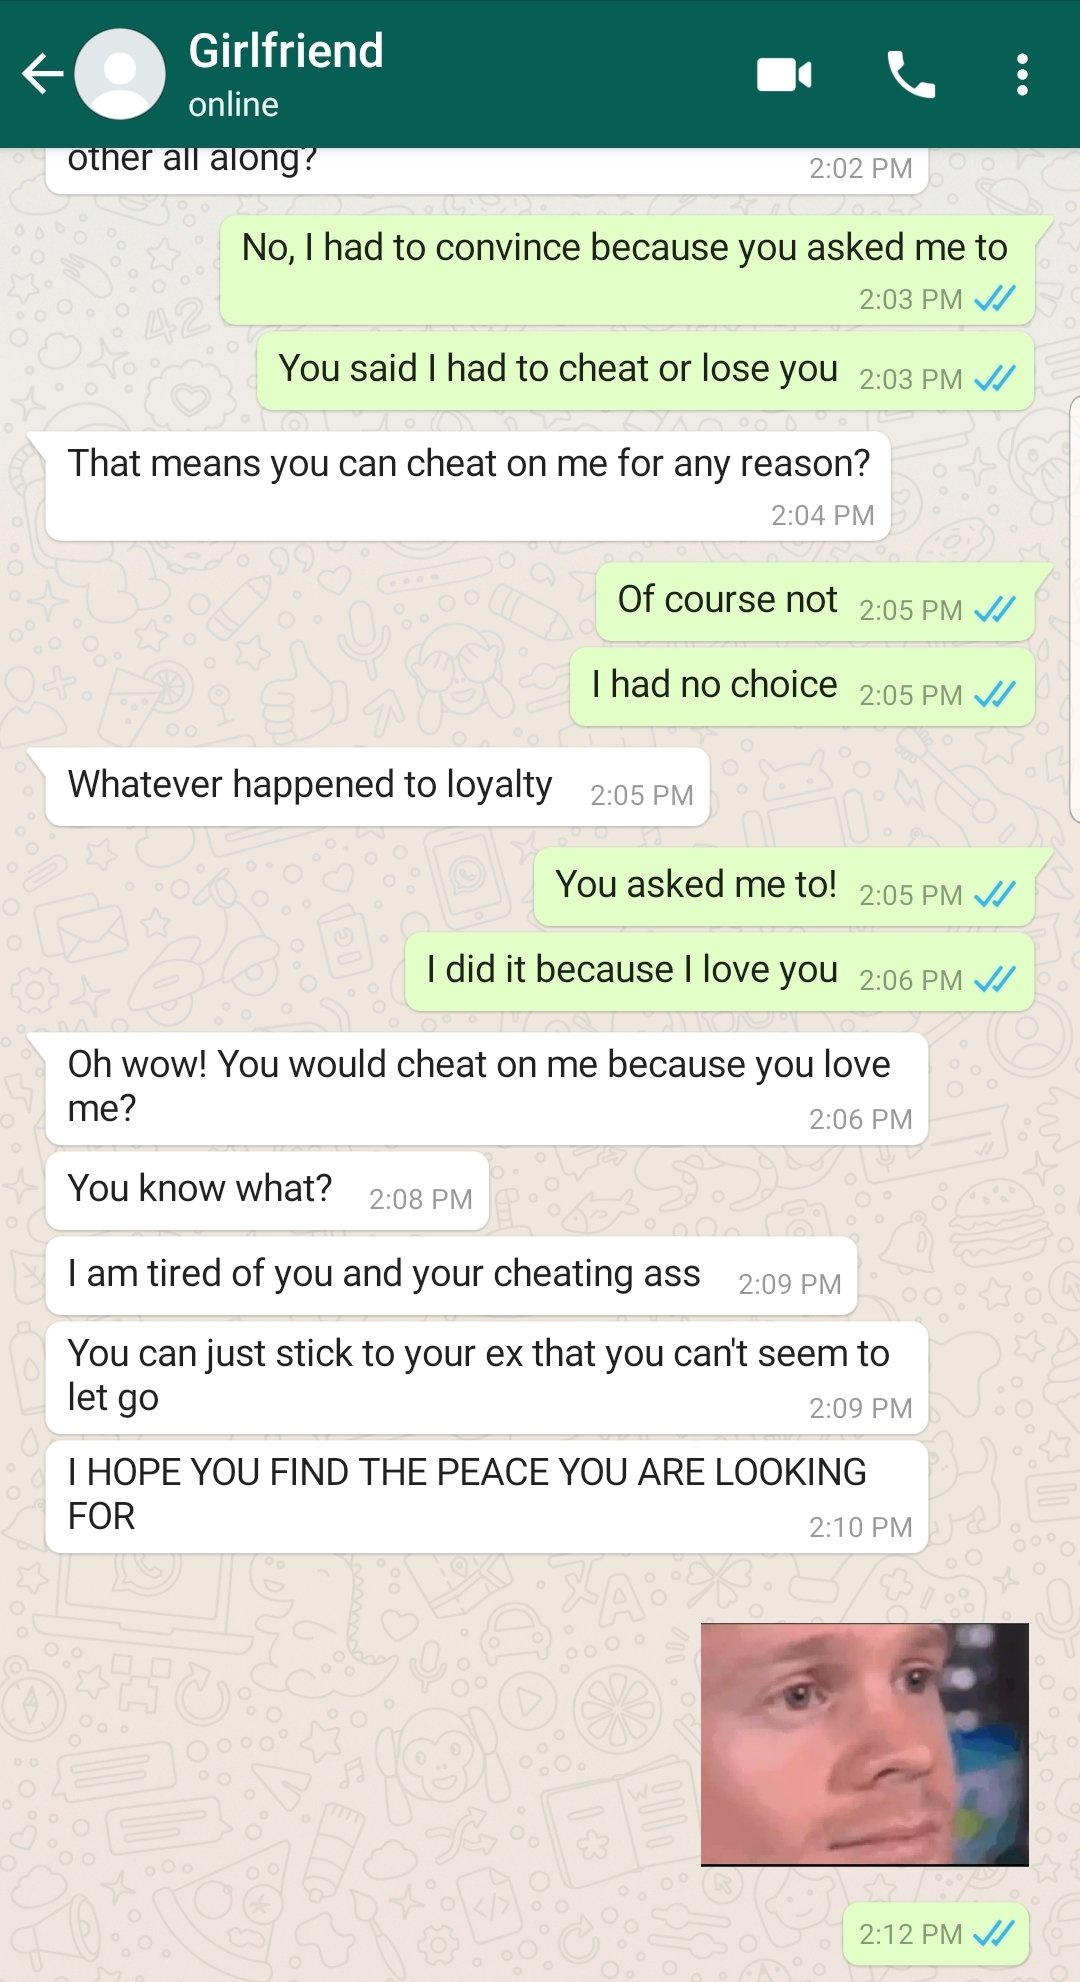Start a video call
Image resolution: width=1080 pixels, height=1982 pixels.
tap(784, 75)
